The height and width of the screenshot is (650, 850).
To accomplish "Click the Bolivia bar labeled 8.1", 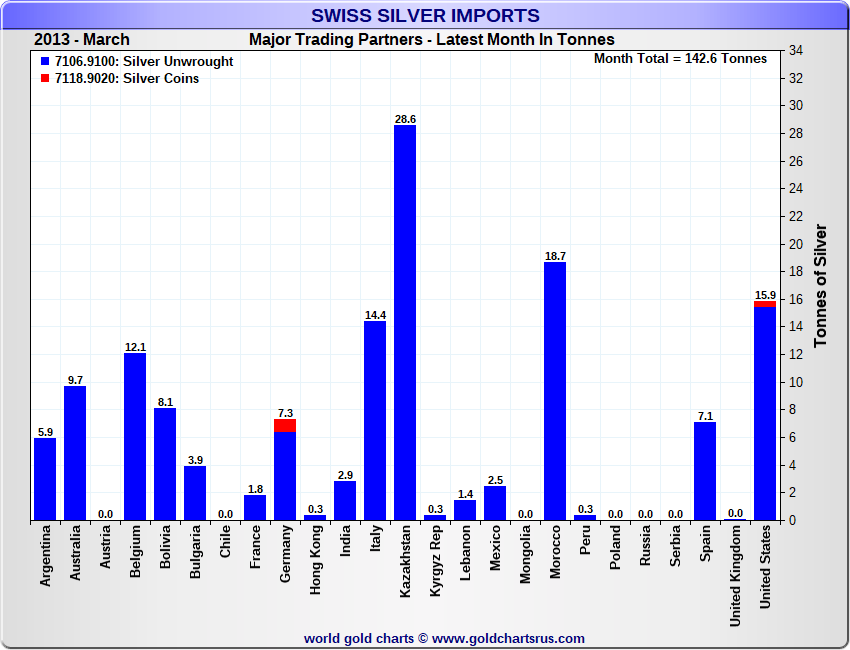I will point(165,464).
